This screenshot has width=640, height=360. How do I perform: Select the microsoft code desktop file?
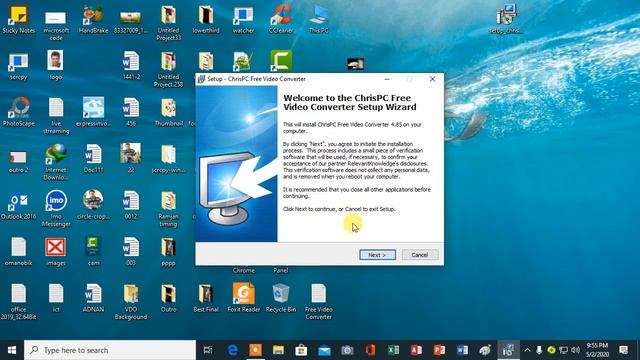56,25
